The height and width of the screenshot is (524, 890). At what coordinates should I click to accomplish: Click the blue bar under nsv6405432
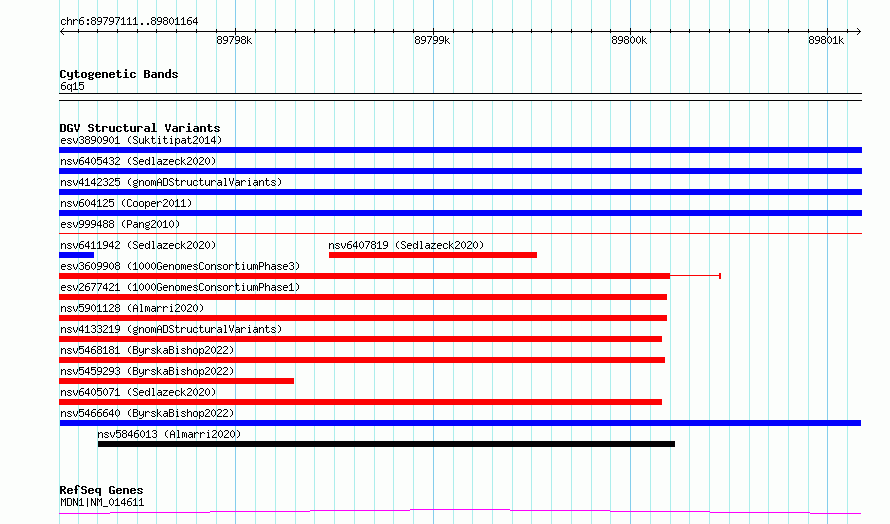click(x=460, y=171)
